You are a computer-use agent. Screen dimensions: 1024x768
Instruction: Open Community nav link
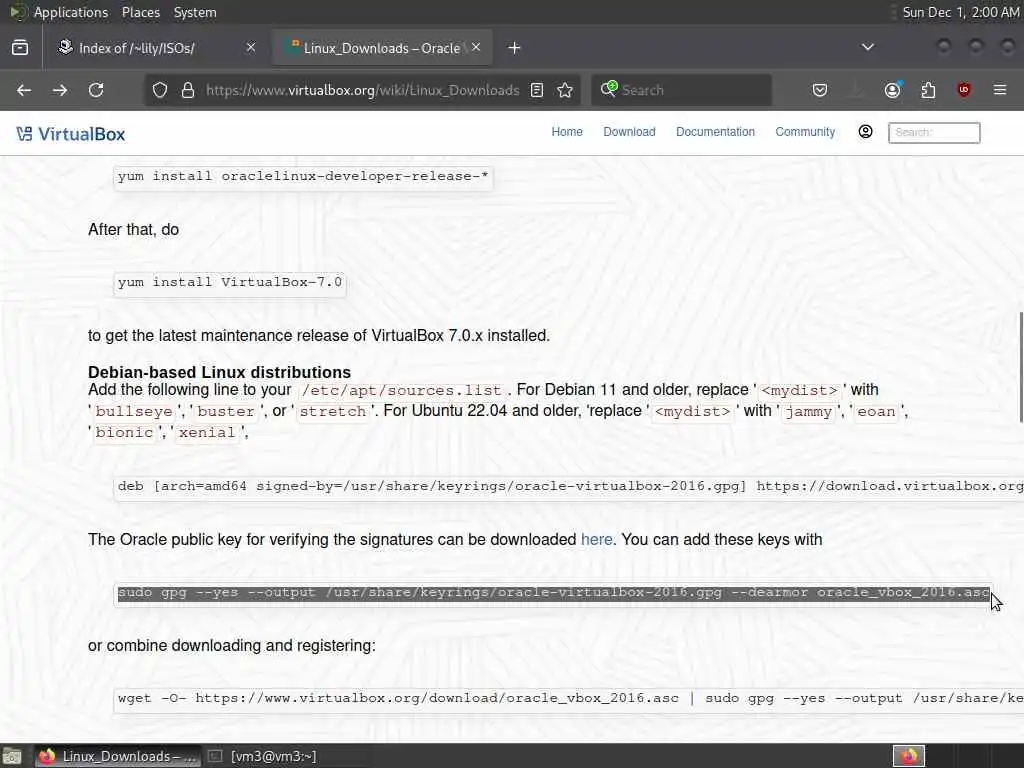(805, 132)
